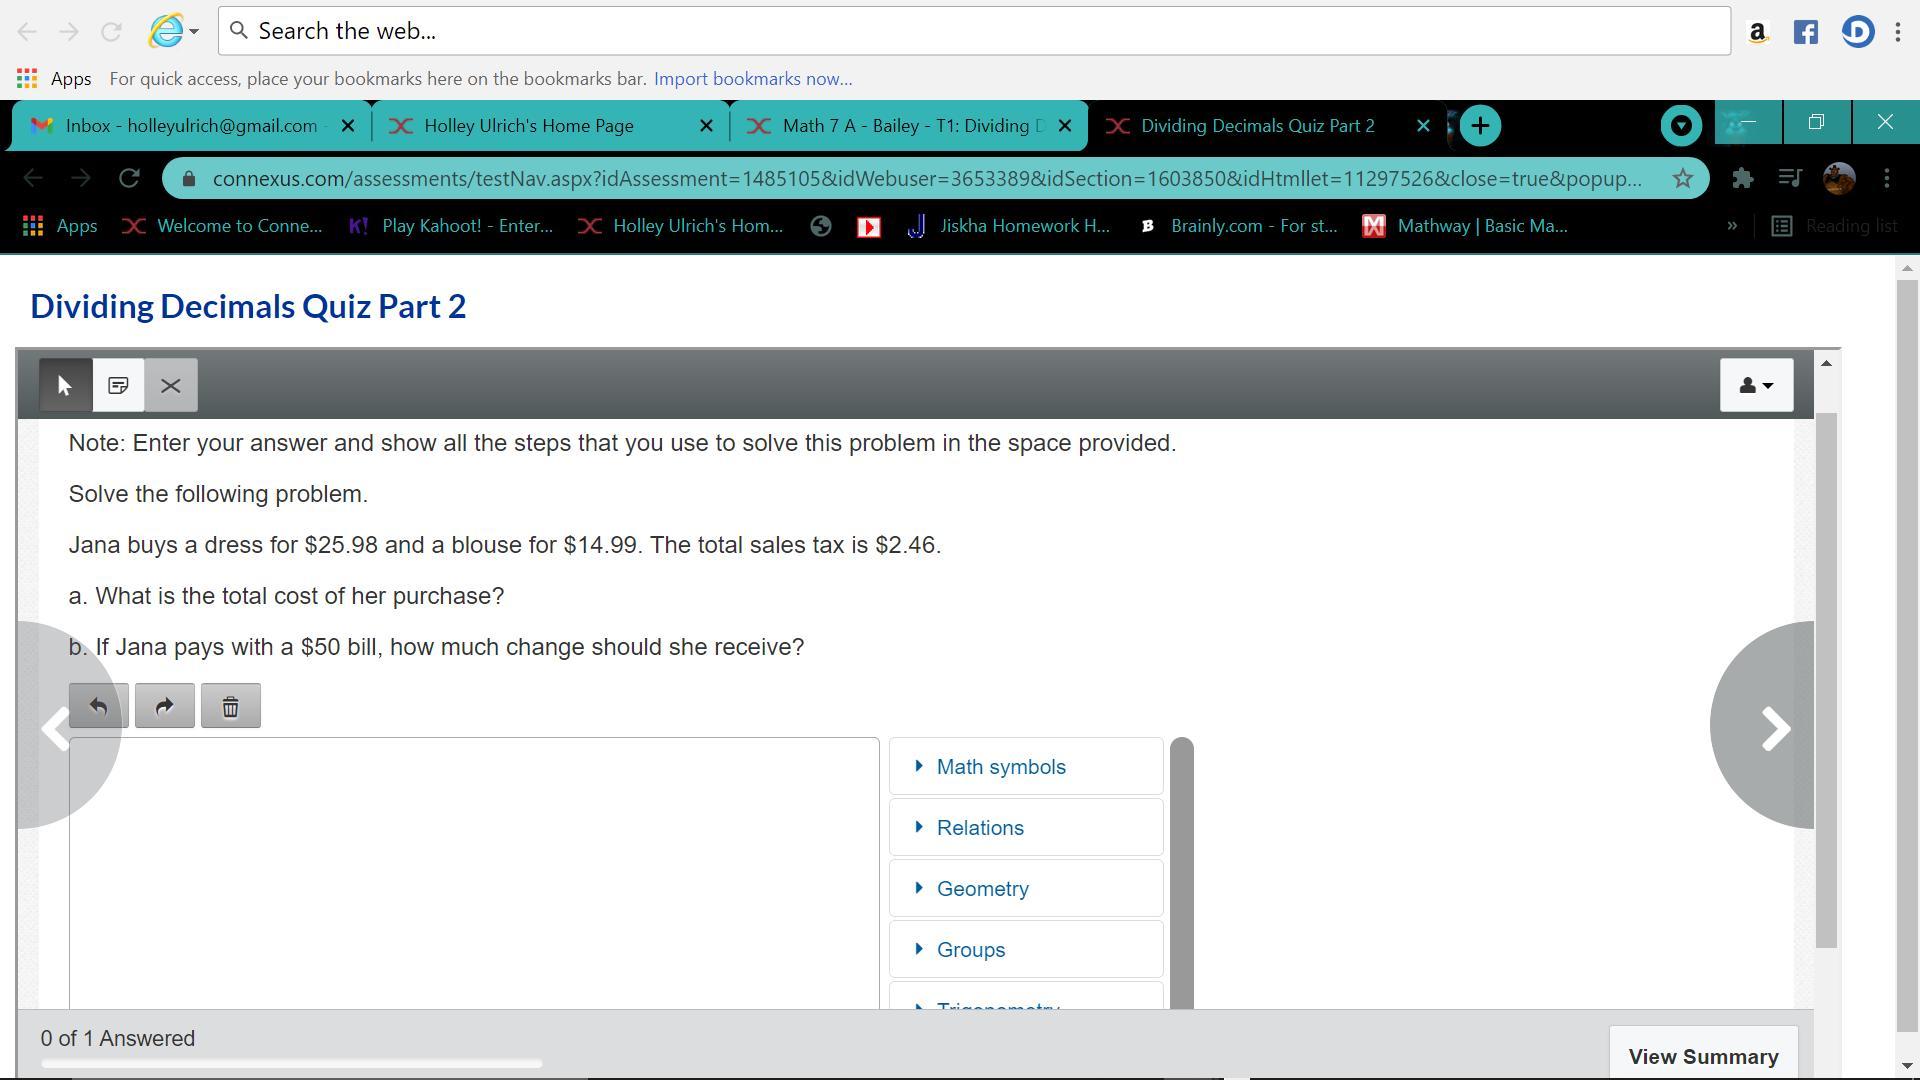Image resolution: width=1920 pixels, height=1080 pixels.
Task: Go to next question arrow
Action: point(1774,727)
